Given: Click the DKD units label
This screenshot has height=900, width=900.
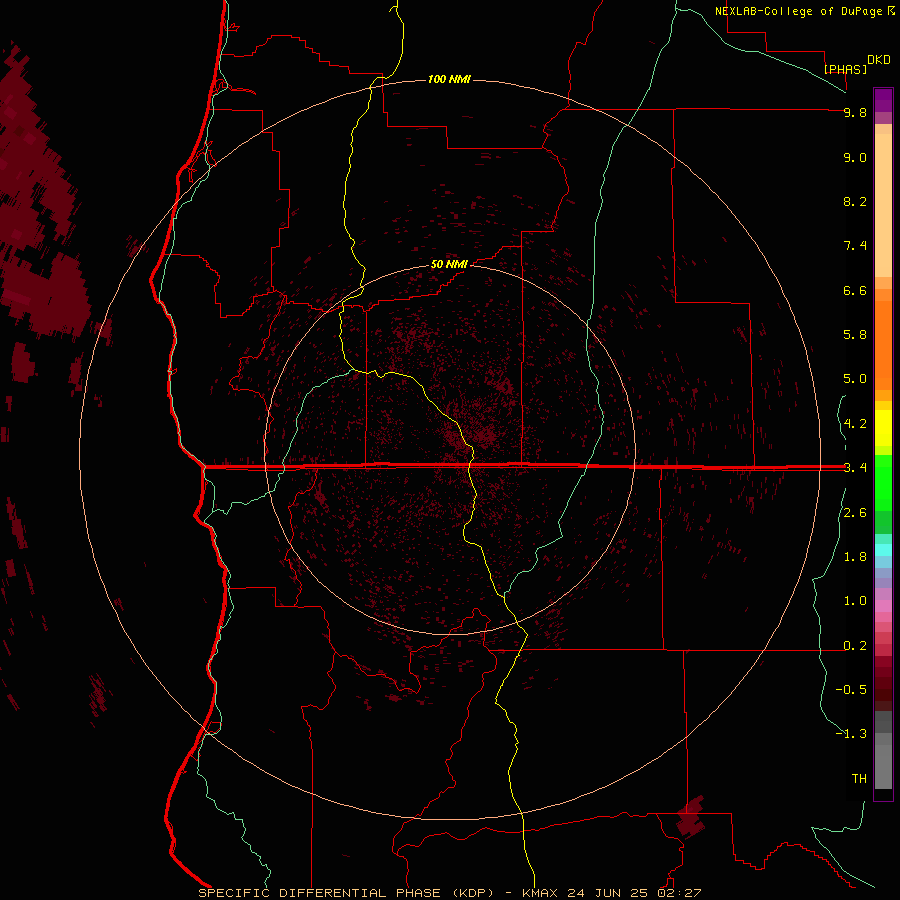Looking at the screenshot, I should (x=879, y=60).
